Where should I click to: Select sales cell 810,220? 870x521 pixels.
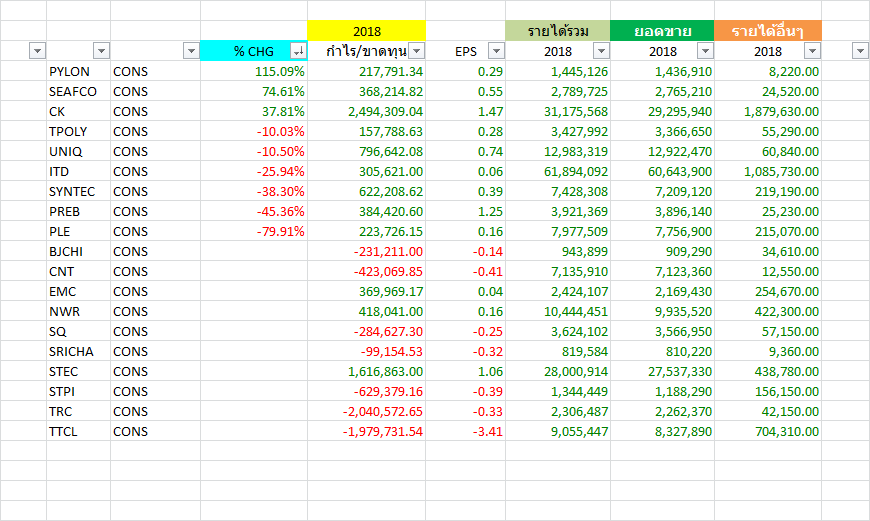(x=662, y=351)
